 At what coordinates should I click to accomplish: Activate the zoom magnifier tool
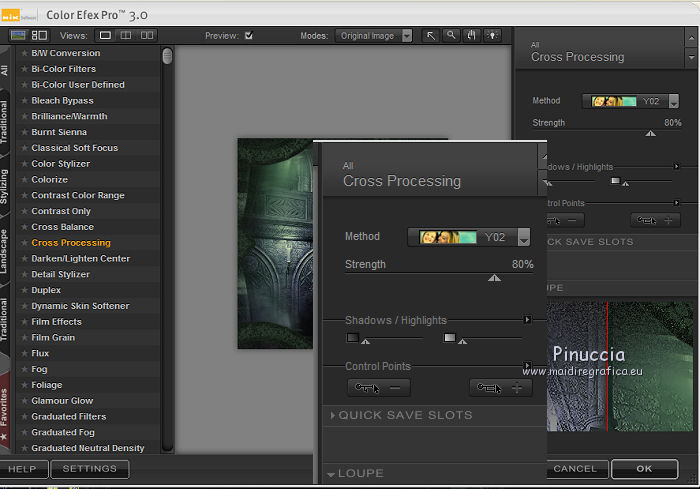click(451, 36)
